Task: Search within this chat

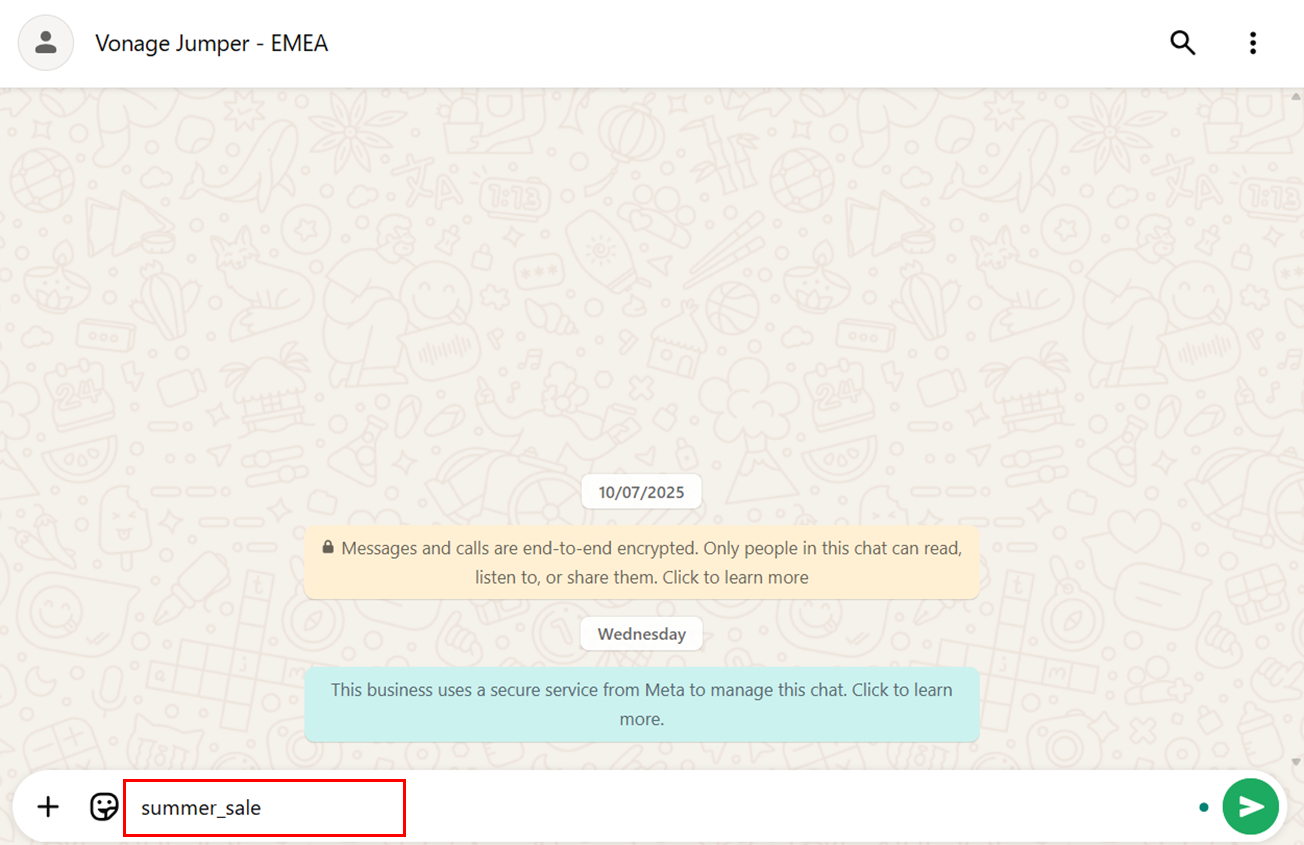Action: tap(1183, 43)
